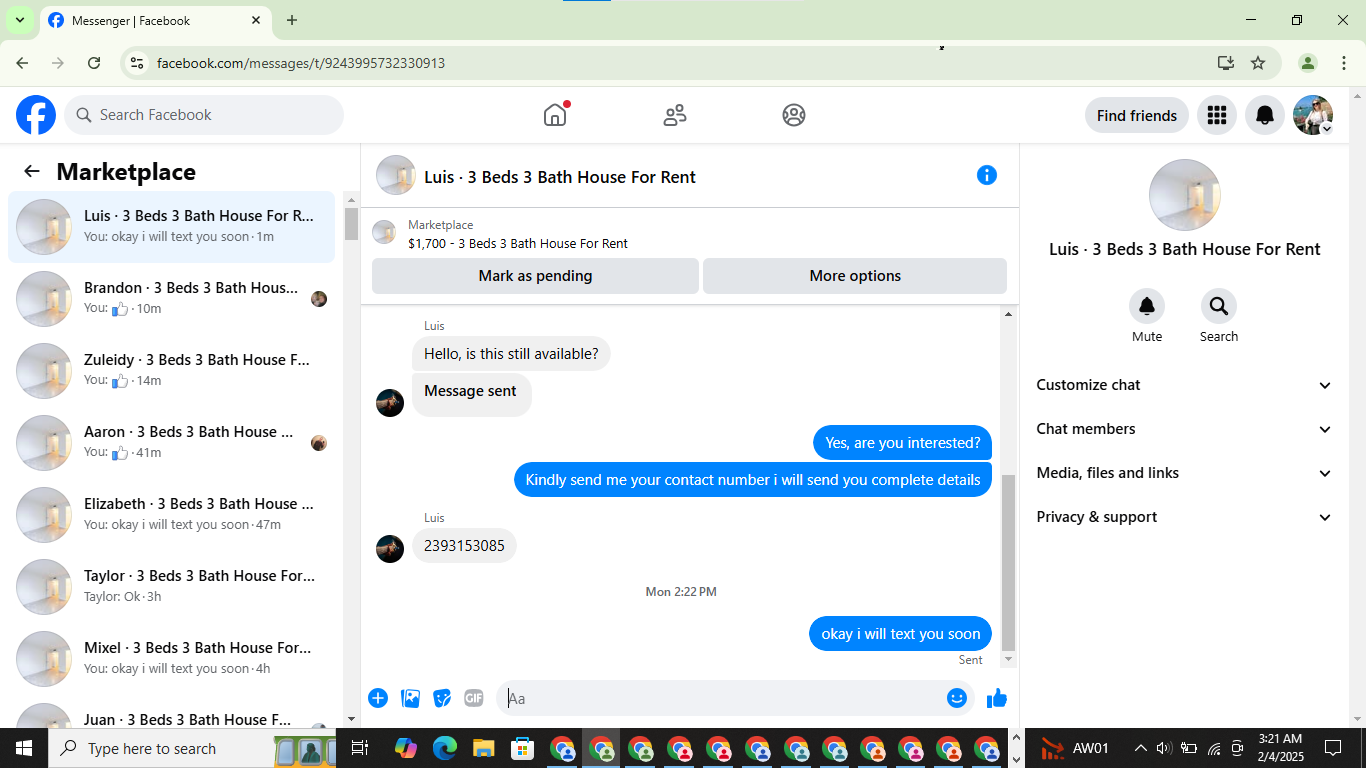
Task: Open the Facebook menu grid icon
Action: tap(1217, 116)
